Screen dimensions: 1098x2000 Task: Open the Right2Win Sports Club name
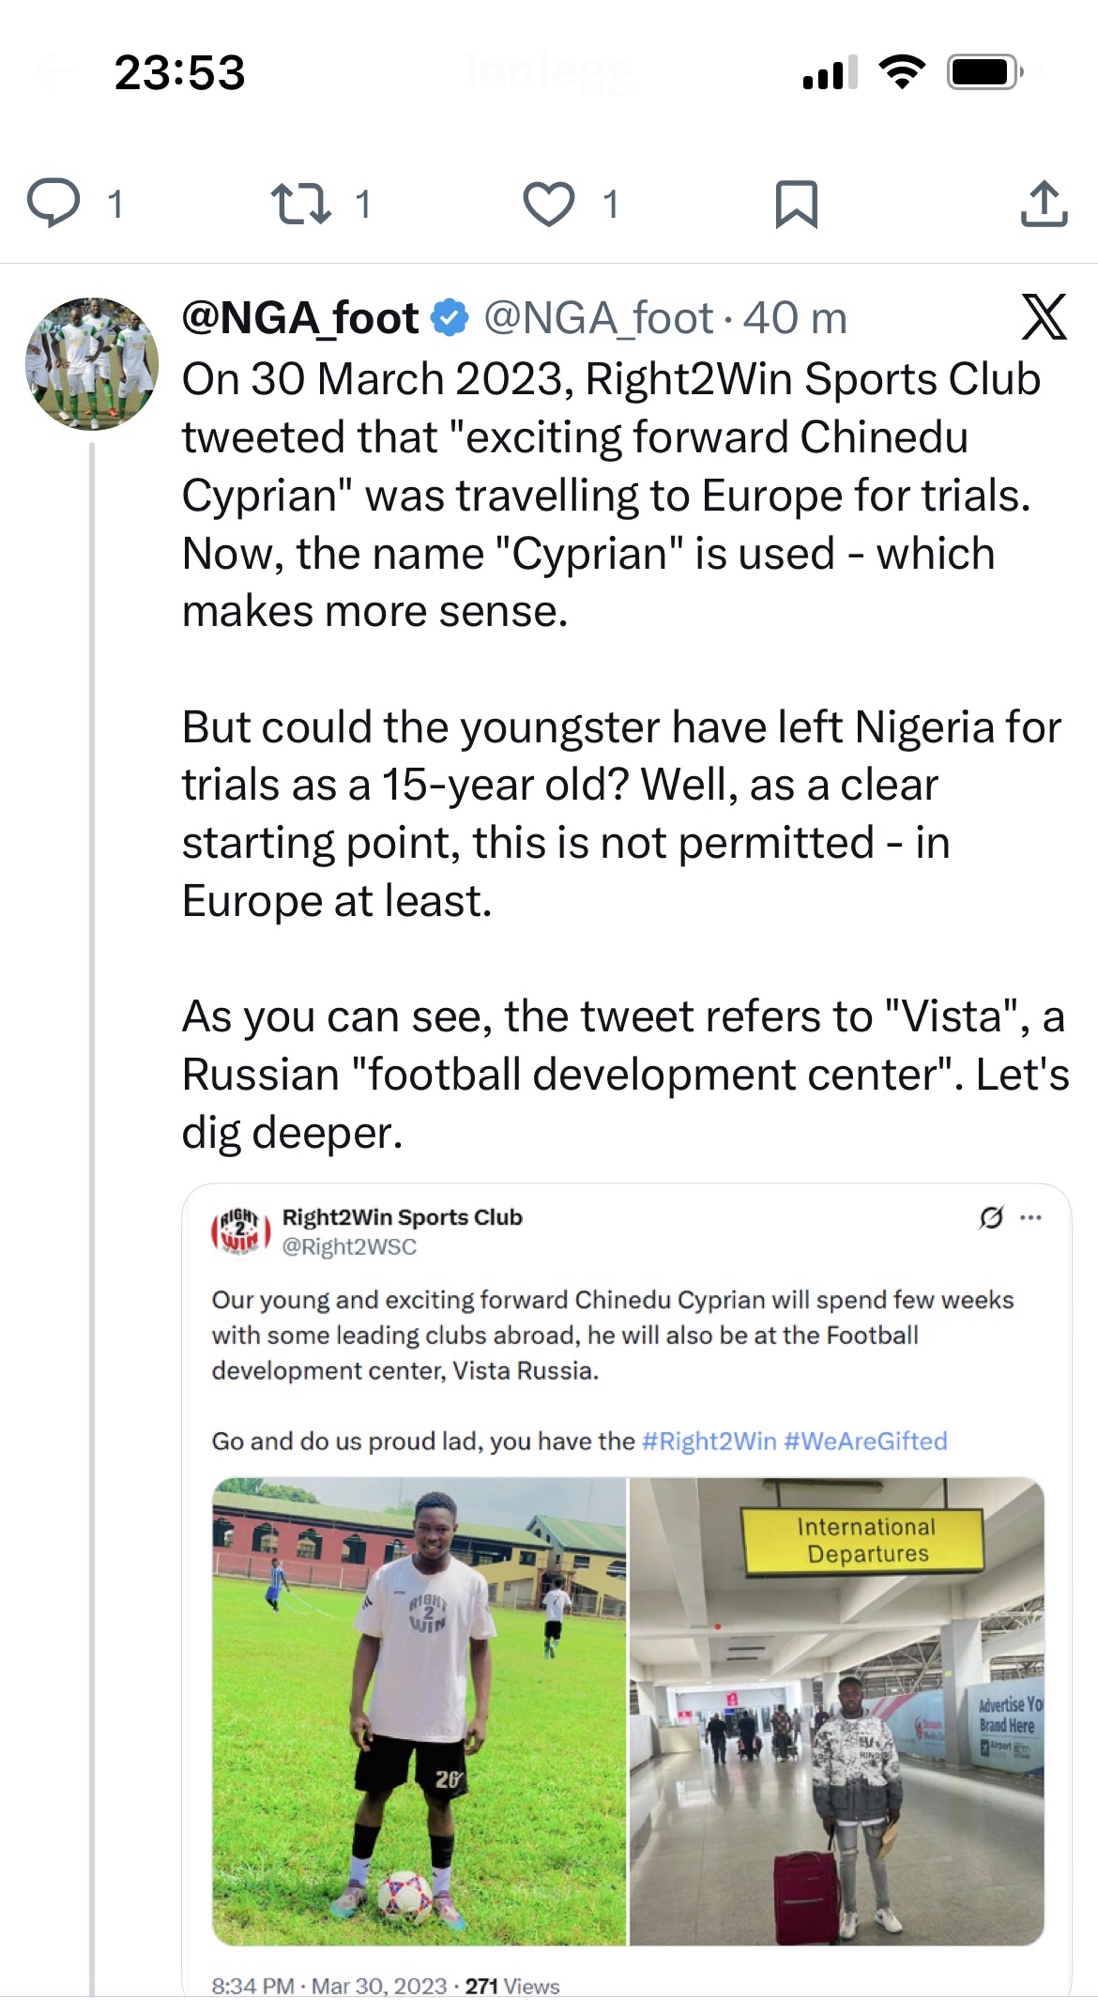click(x=402, y=1217)
